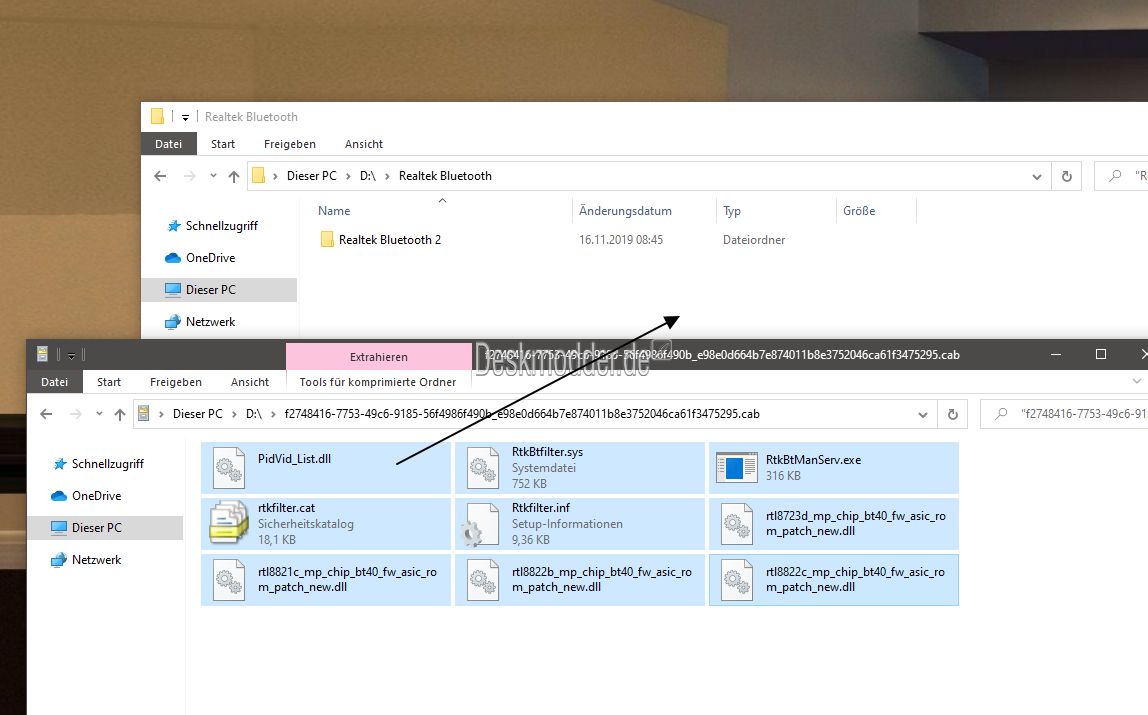
Task: Click Ansicht tab in cab window
Action: 250,382
